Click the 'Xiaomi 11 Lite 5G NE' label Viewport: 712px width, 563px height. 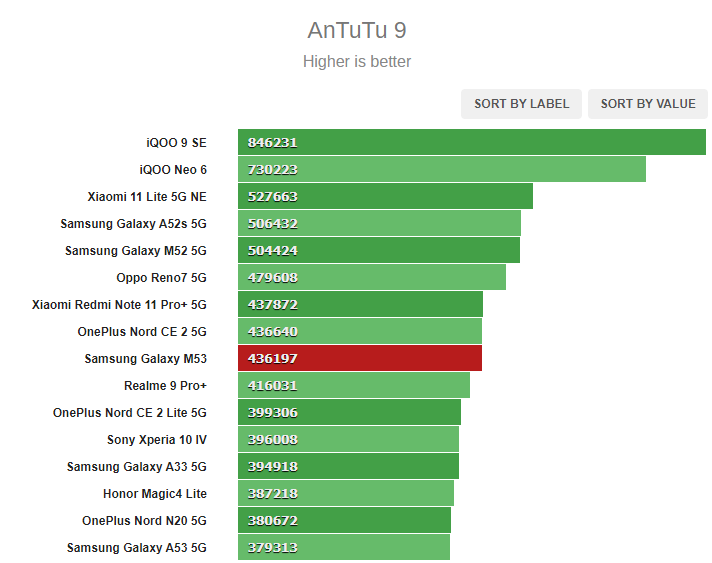tap(147, 197)
